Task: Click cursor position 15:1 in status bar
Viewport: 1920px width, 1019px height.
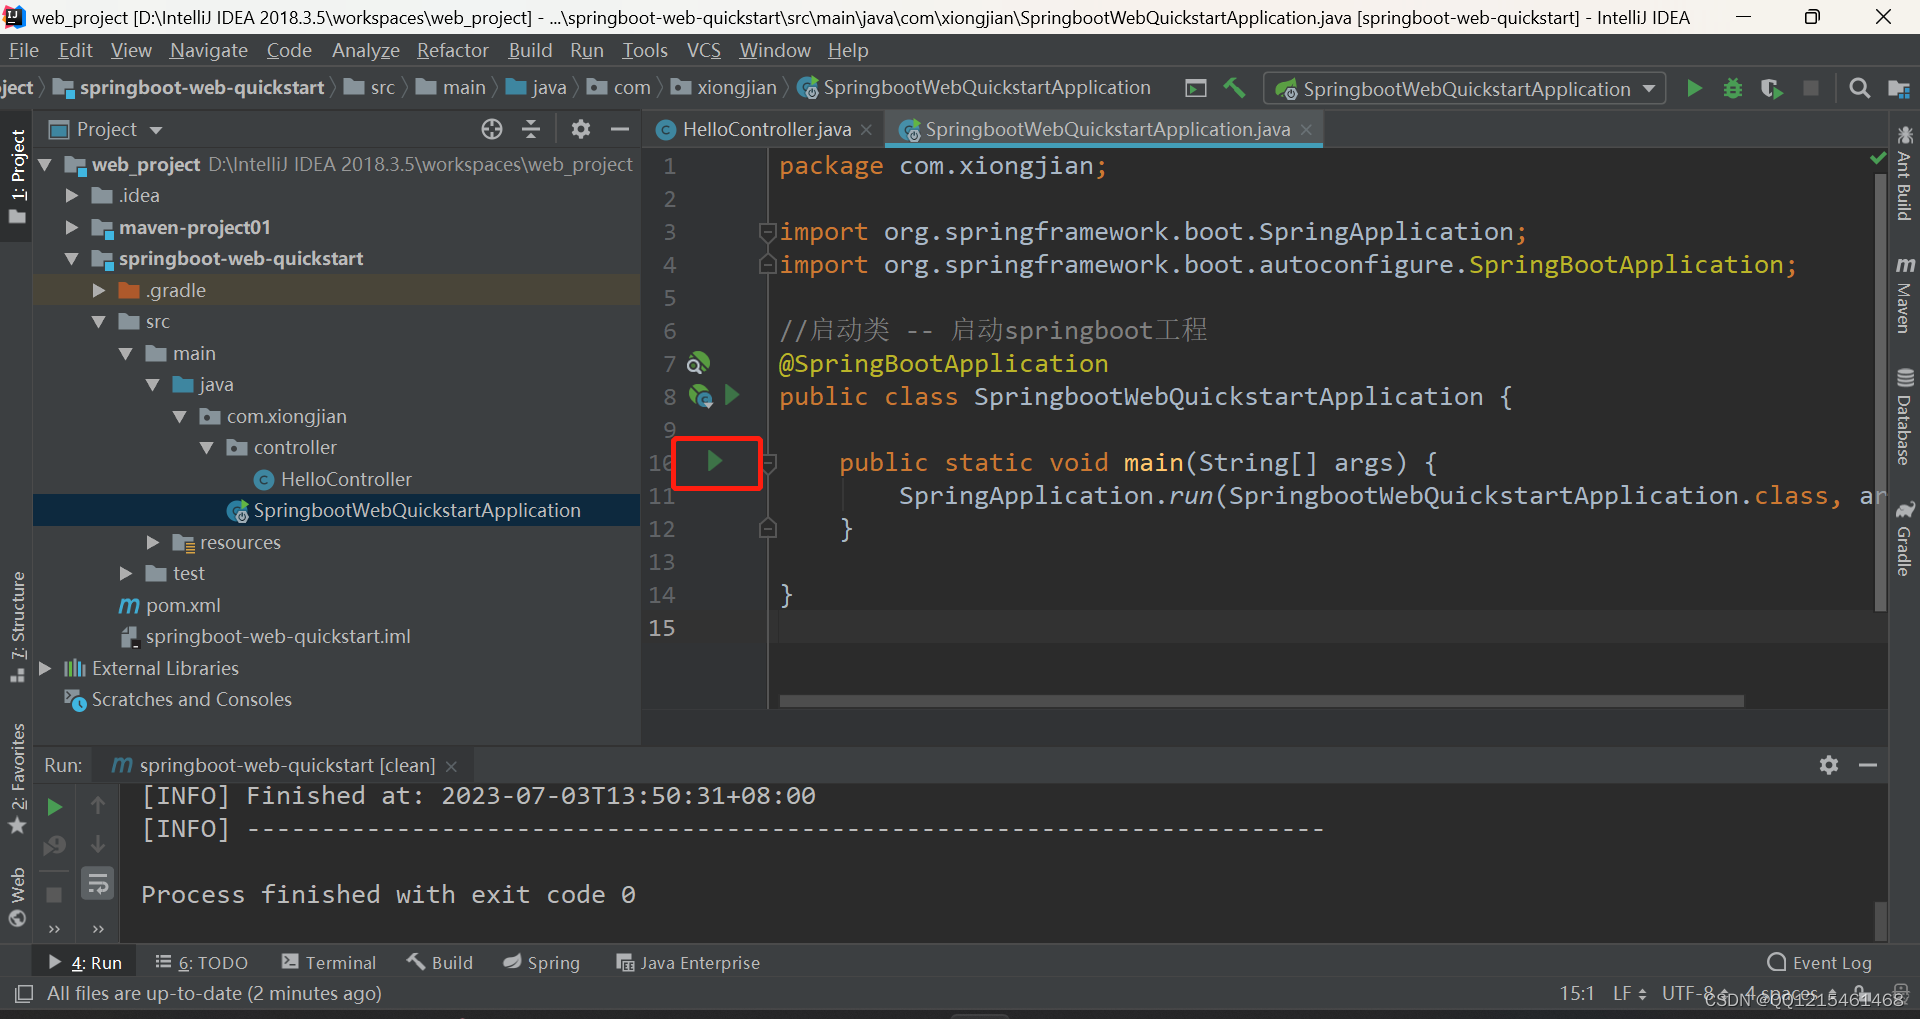Action: point(1576,993)
